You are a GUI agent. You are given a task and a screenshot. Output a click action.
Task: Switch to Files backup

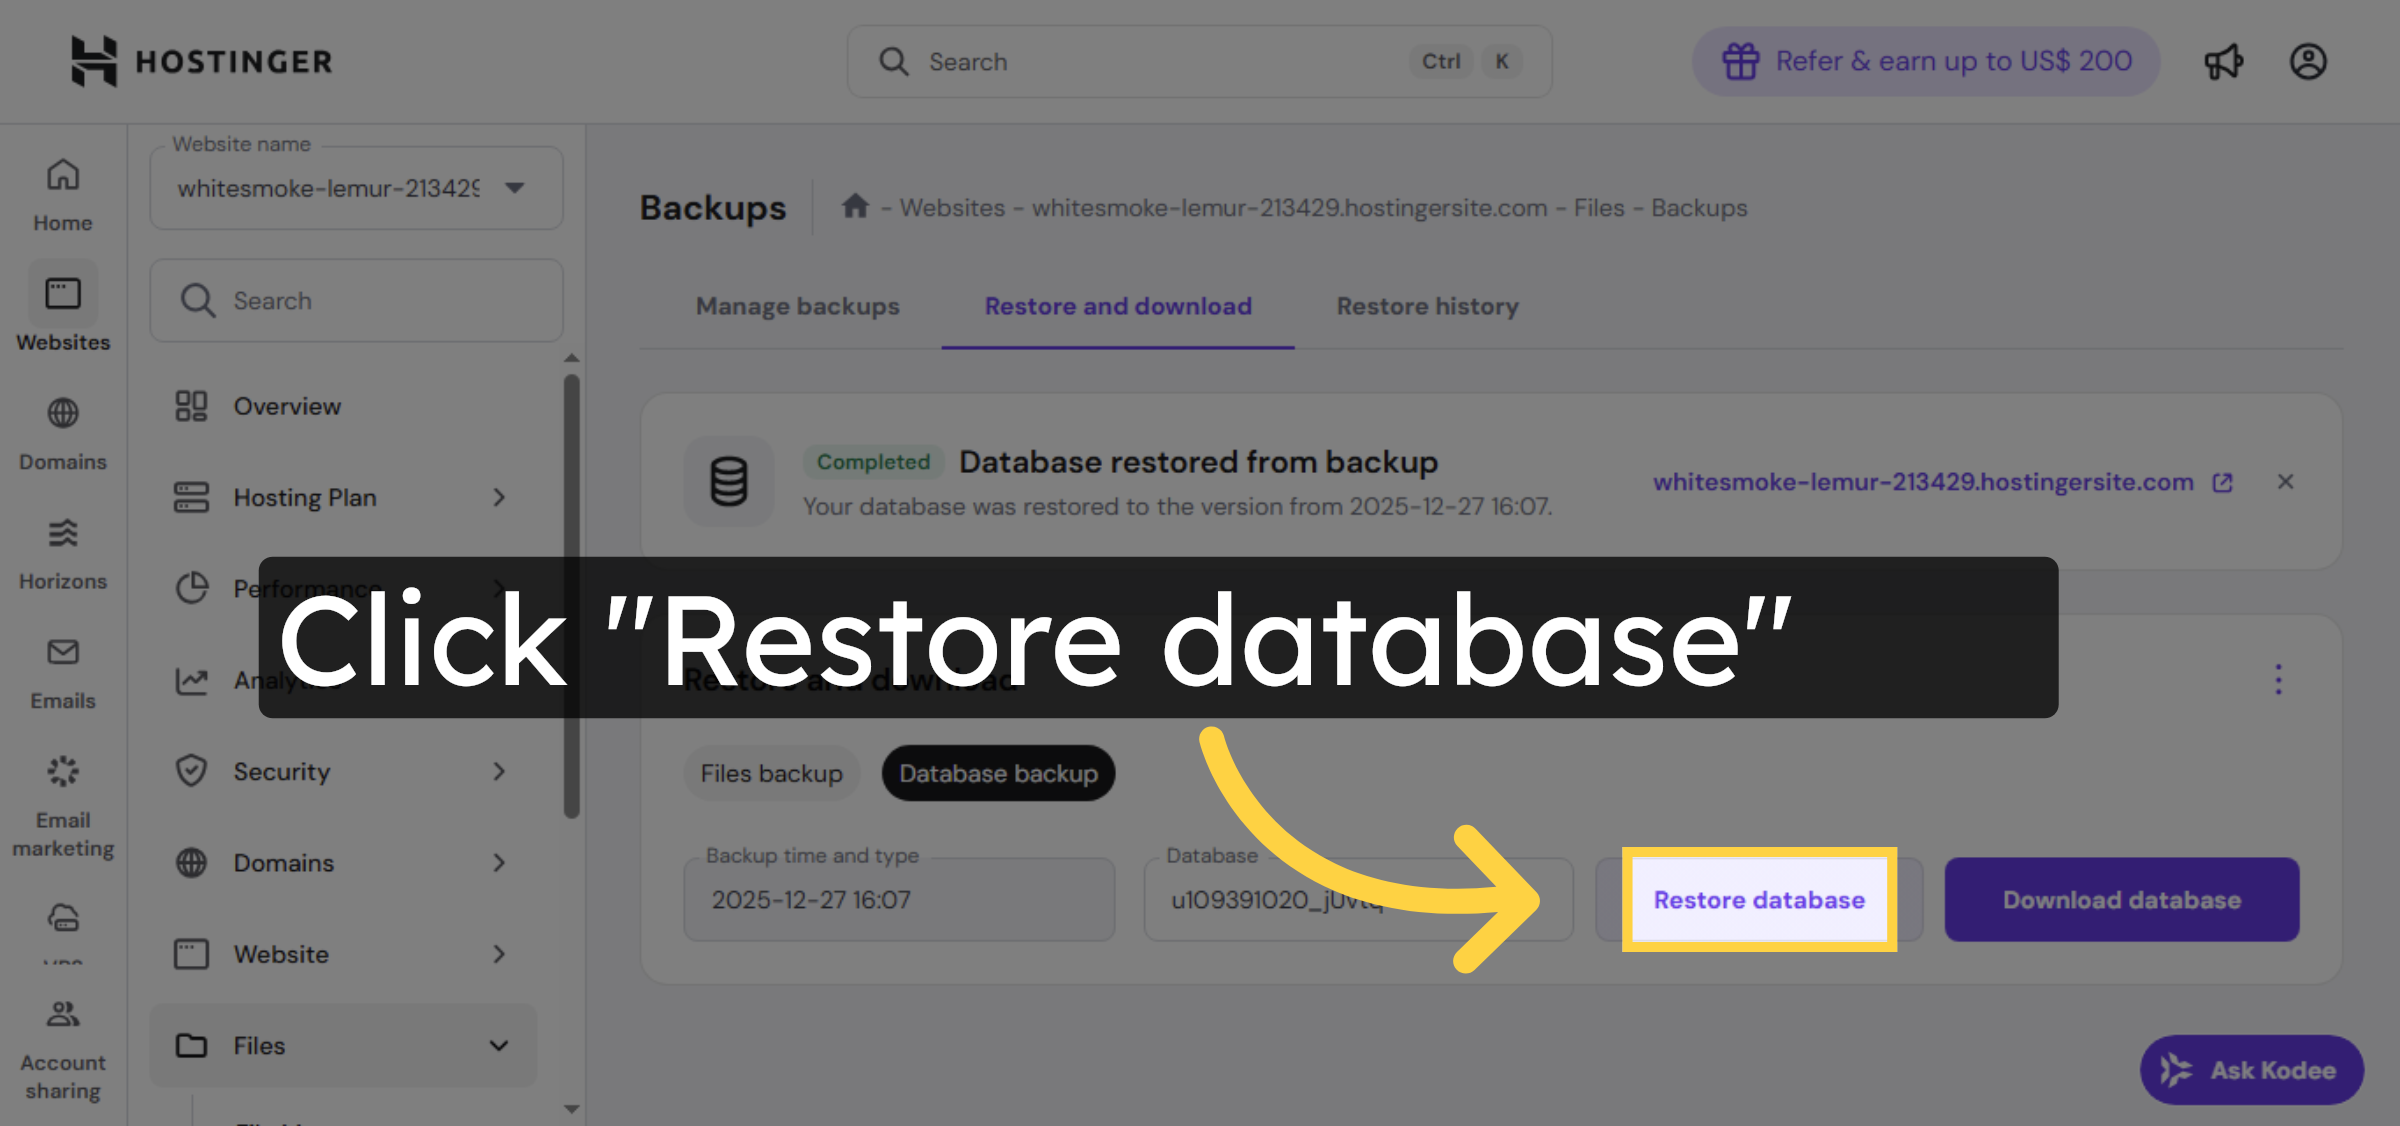[771, 773]
